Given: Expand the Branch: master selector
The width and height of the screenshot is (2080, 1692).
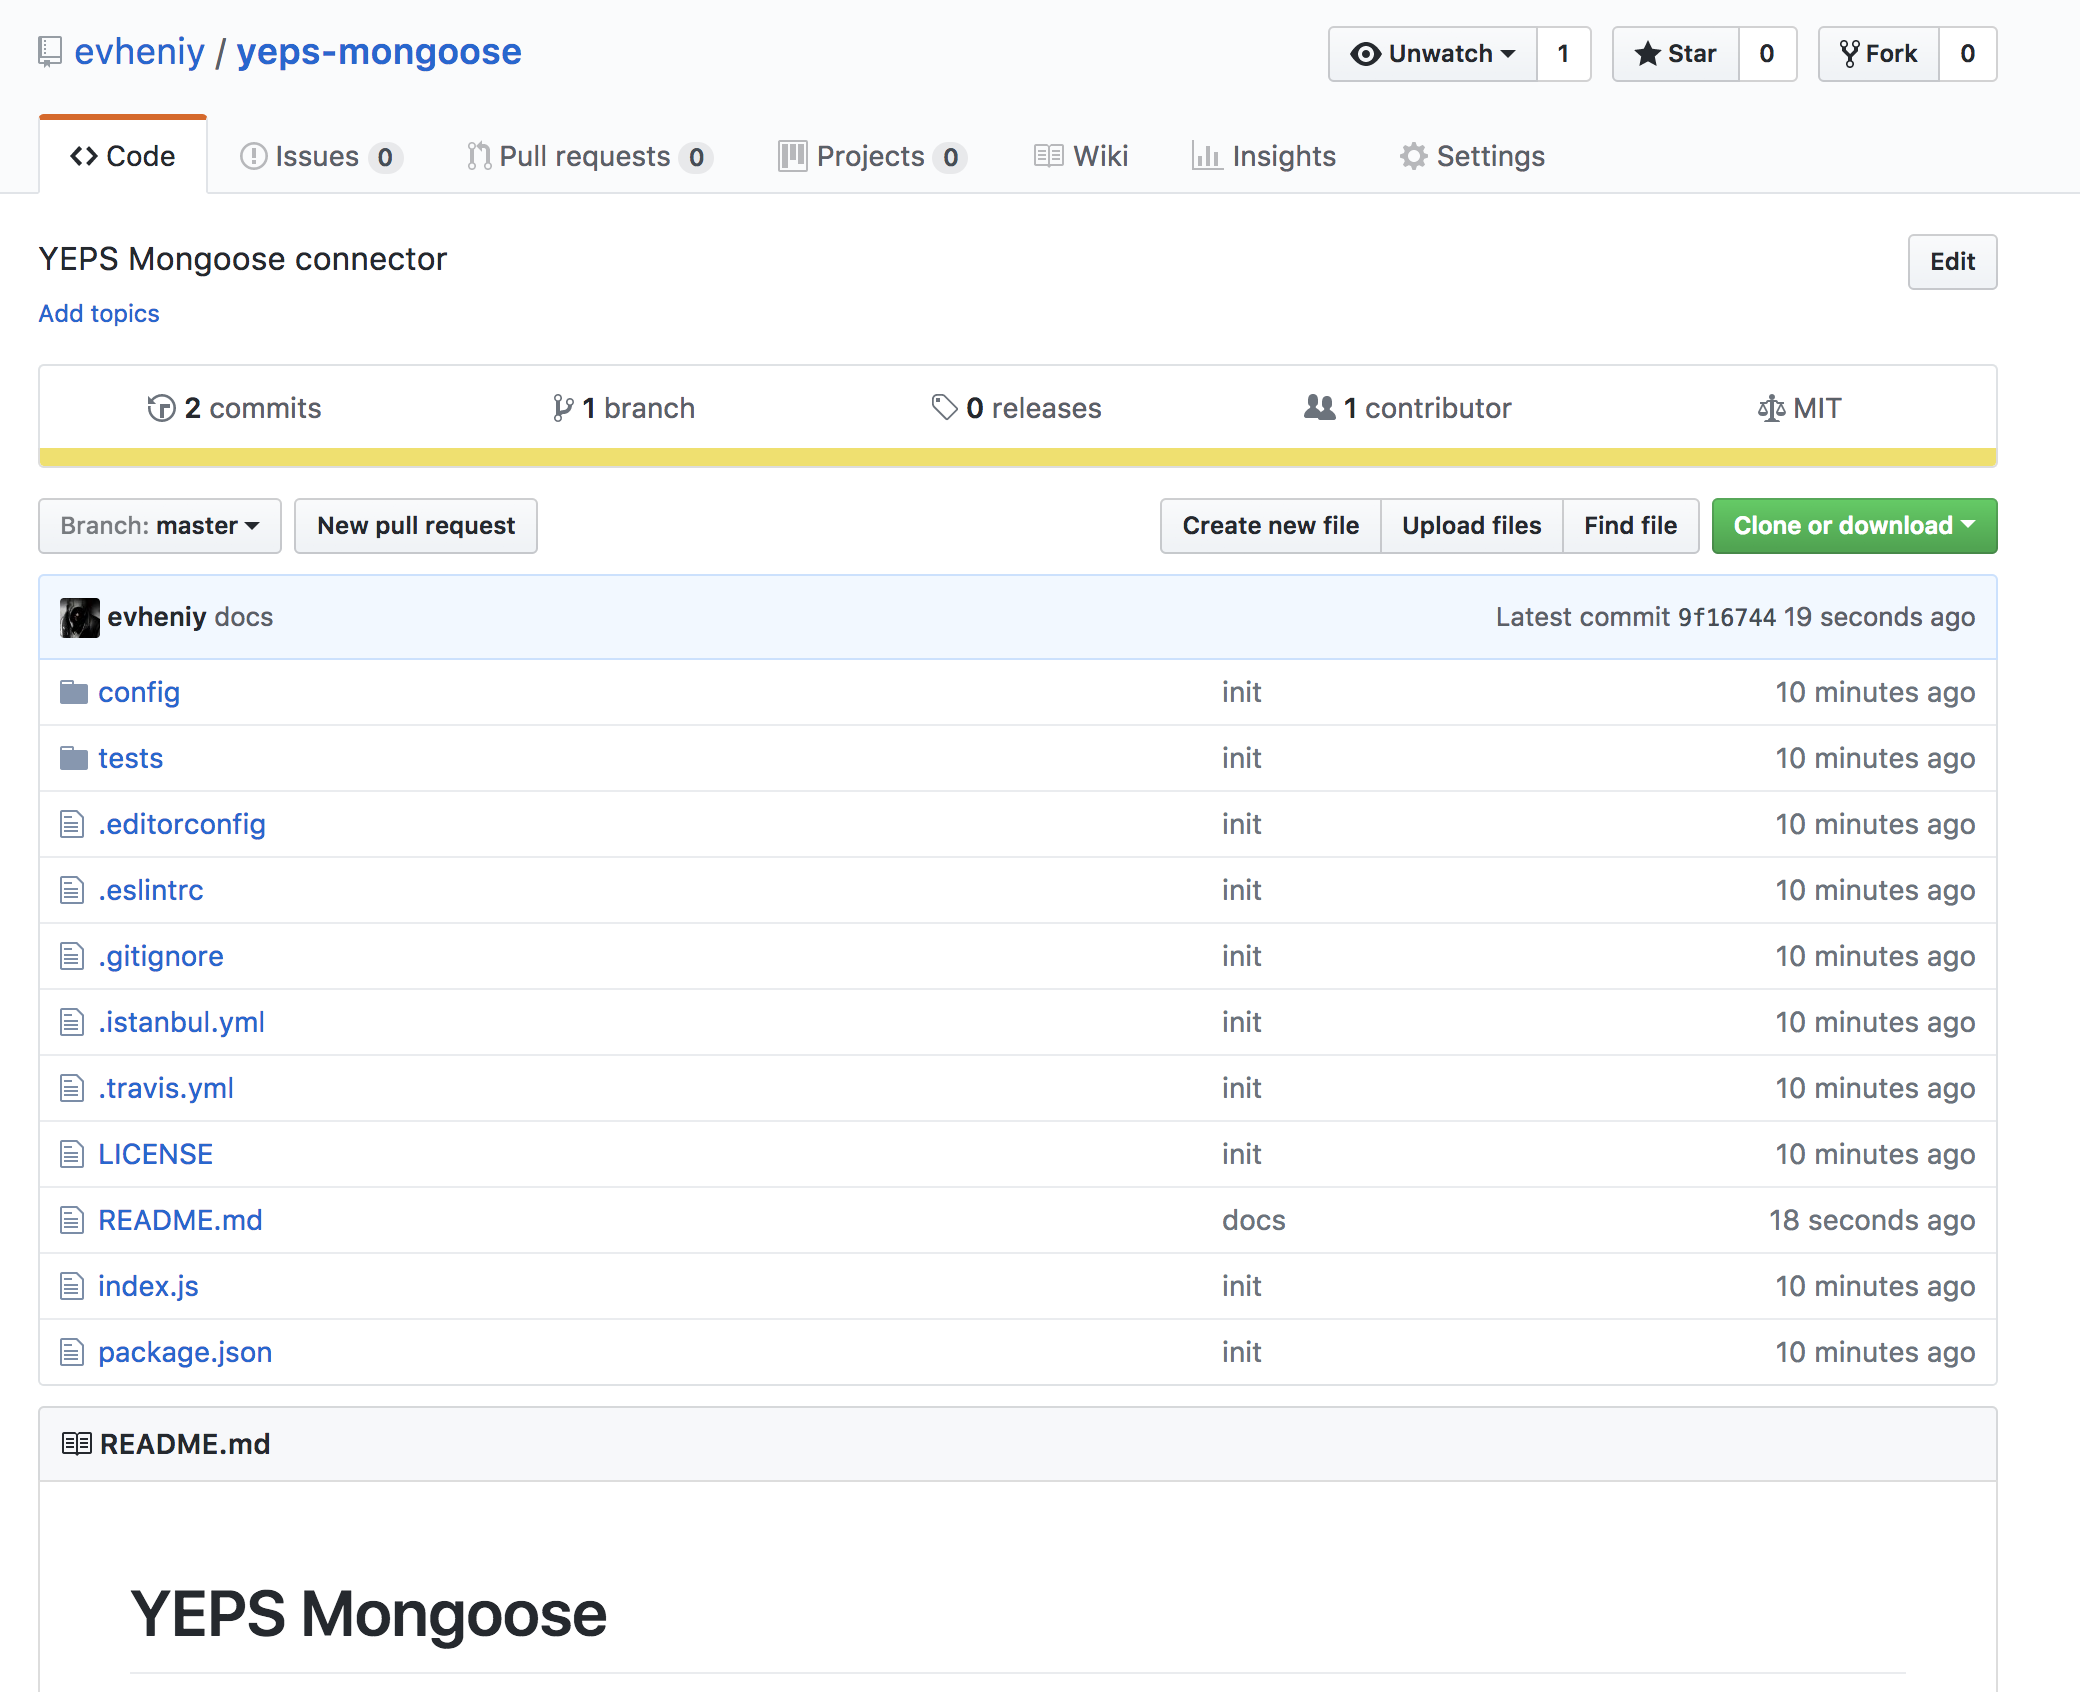Looking at the screenshot, I should tap(160, 526).
